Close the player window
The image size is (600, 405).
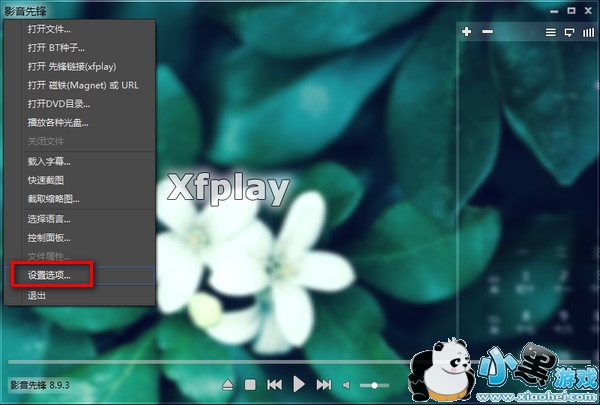click(589, 11)
